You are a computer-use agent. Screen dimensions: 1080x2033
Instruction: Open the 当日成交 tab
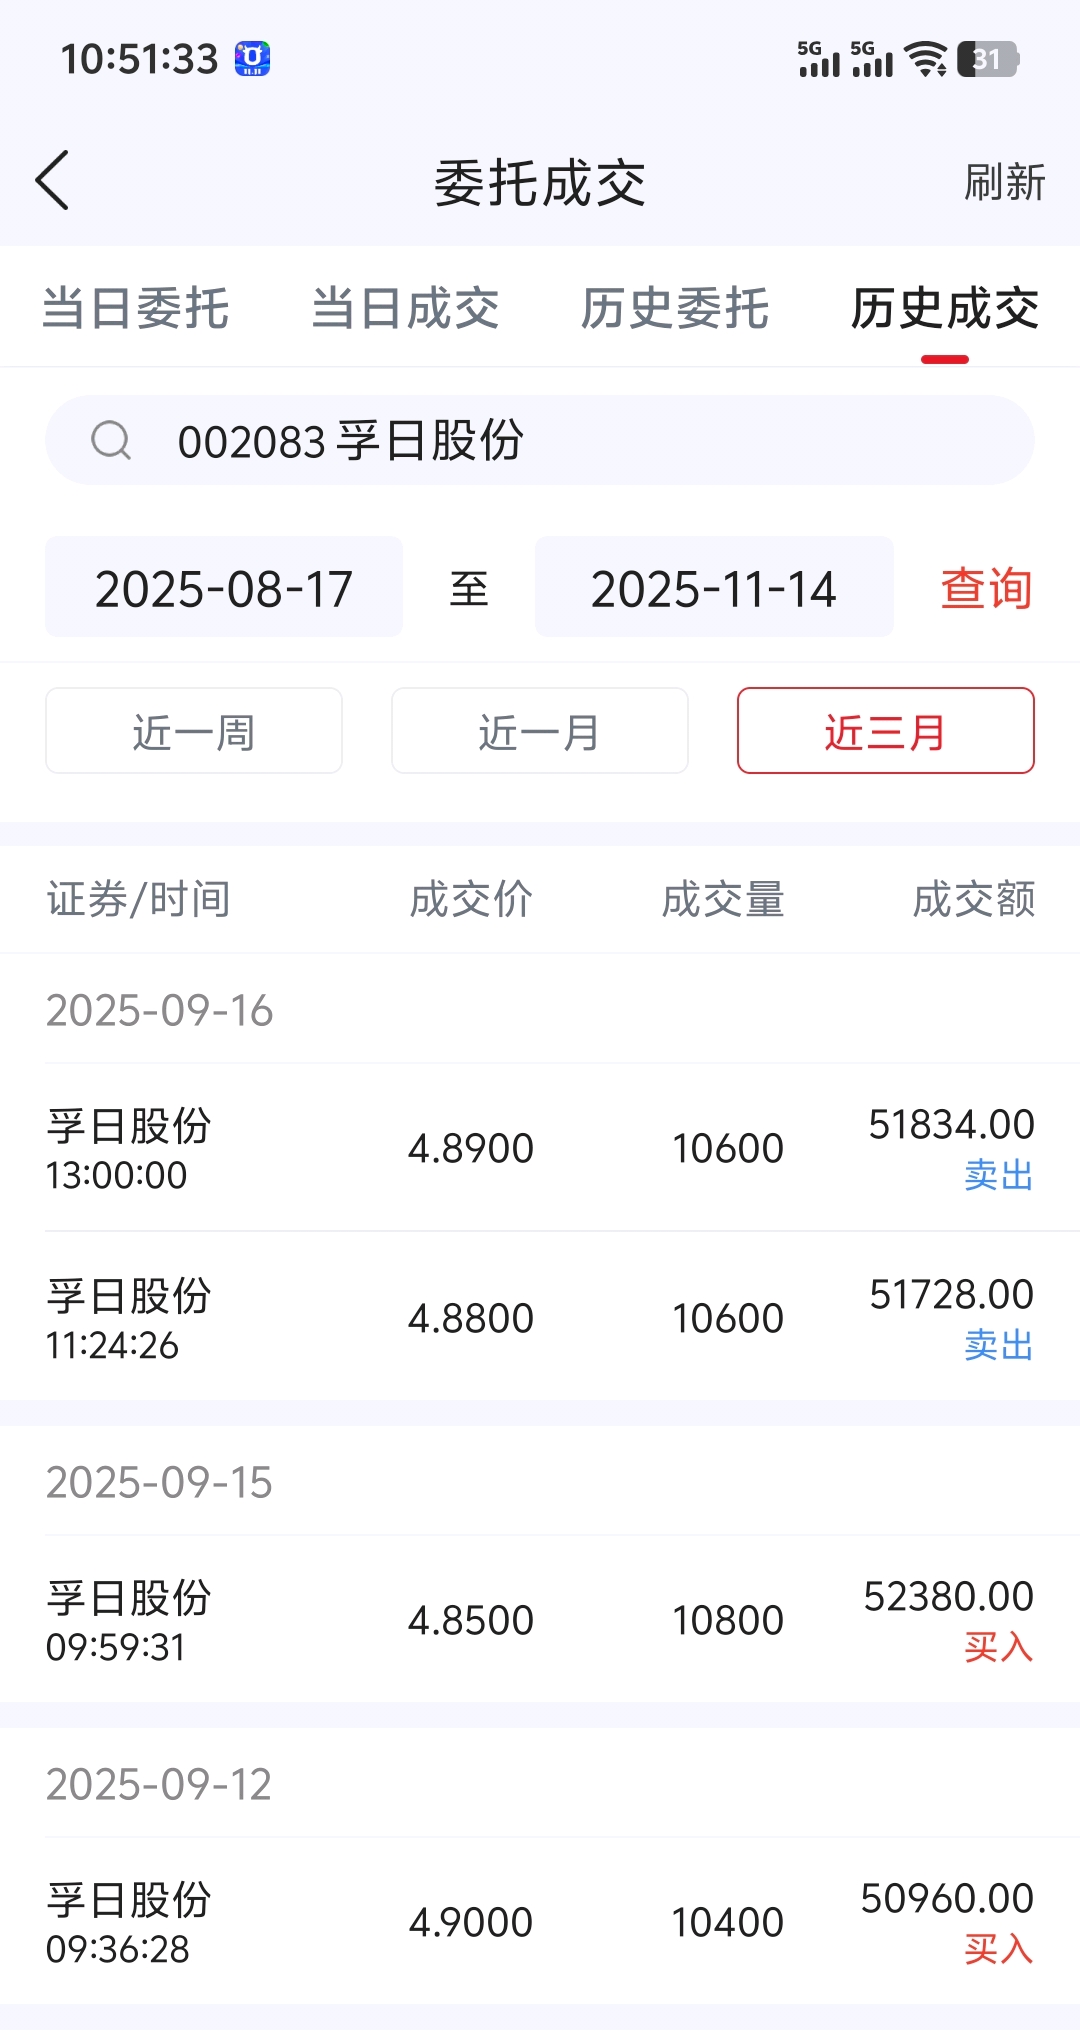tap(405, 308)
